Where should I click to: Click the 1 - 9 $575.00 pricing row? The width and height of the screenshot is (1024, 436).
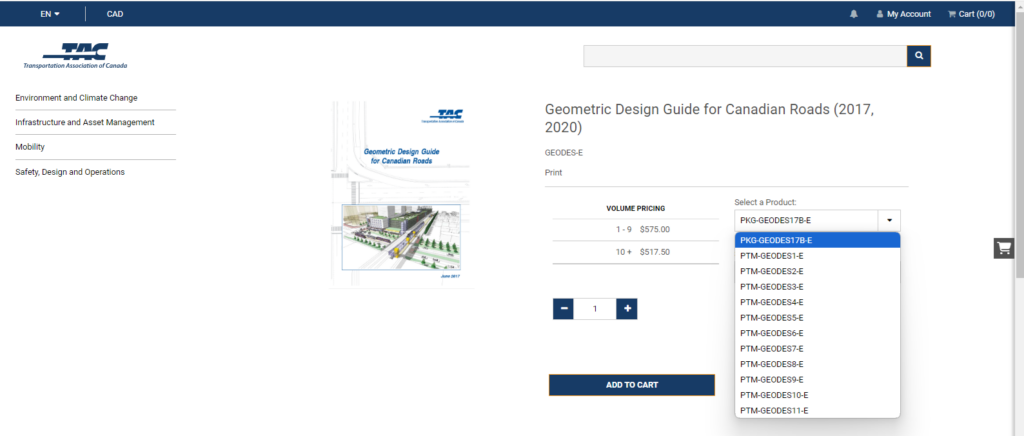pos(635,230)
